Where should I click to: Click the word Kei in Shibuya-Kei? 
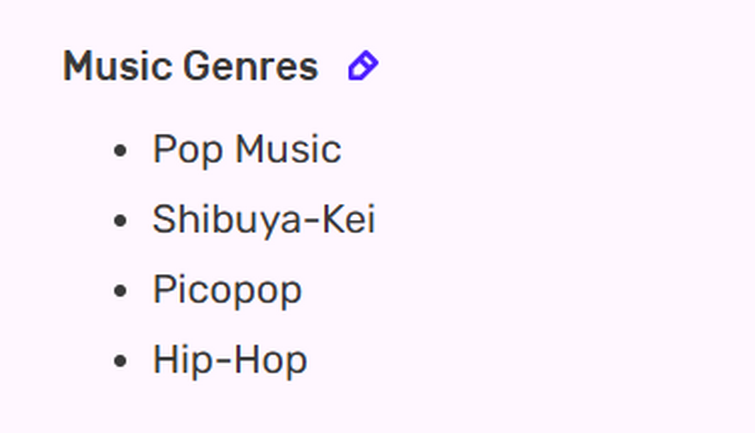point(348,219)
